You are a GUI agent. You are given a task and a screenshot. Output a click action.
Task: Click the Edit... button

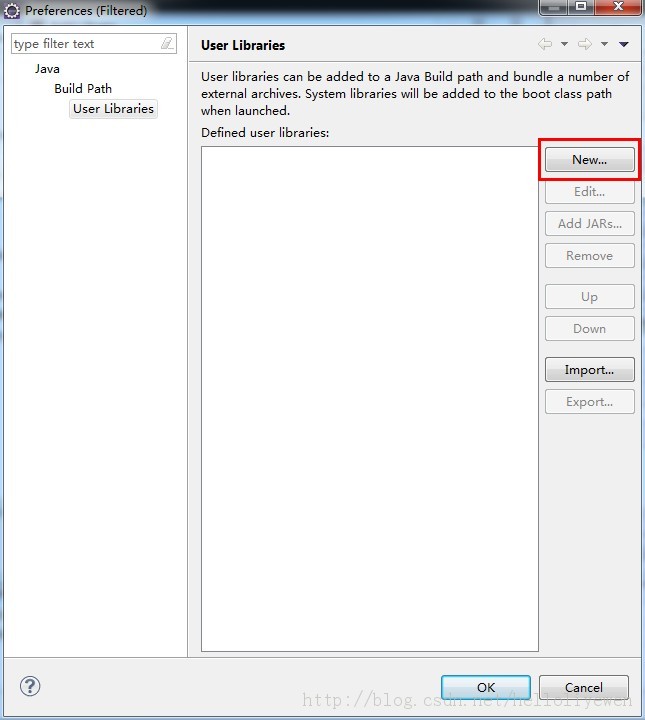click(x=589, y=191)
